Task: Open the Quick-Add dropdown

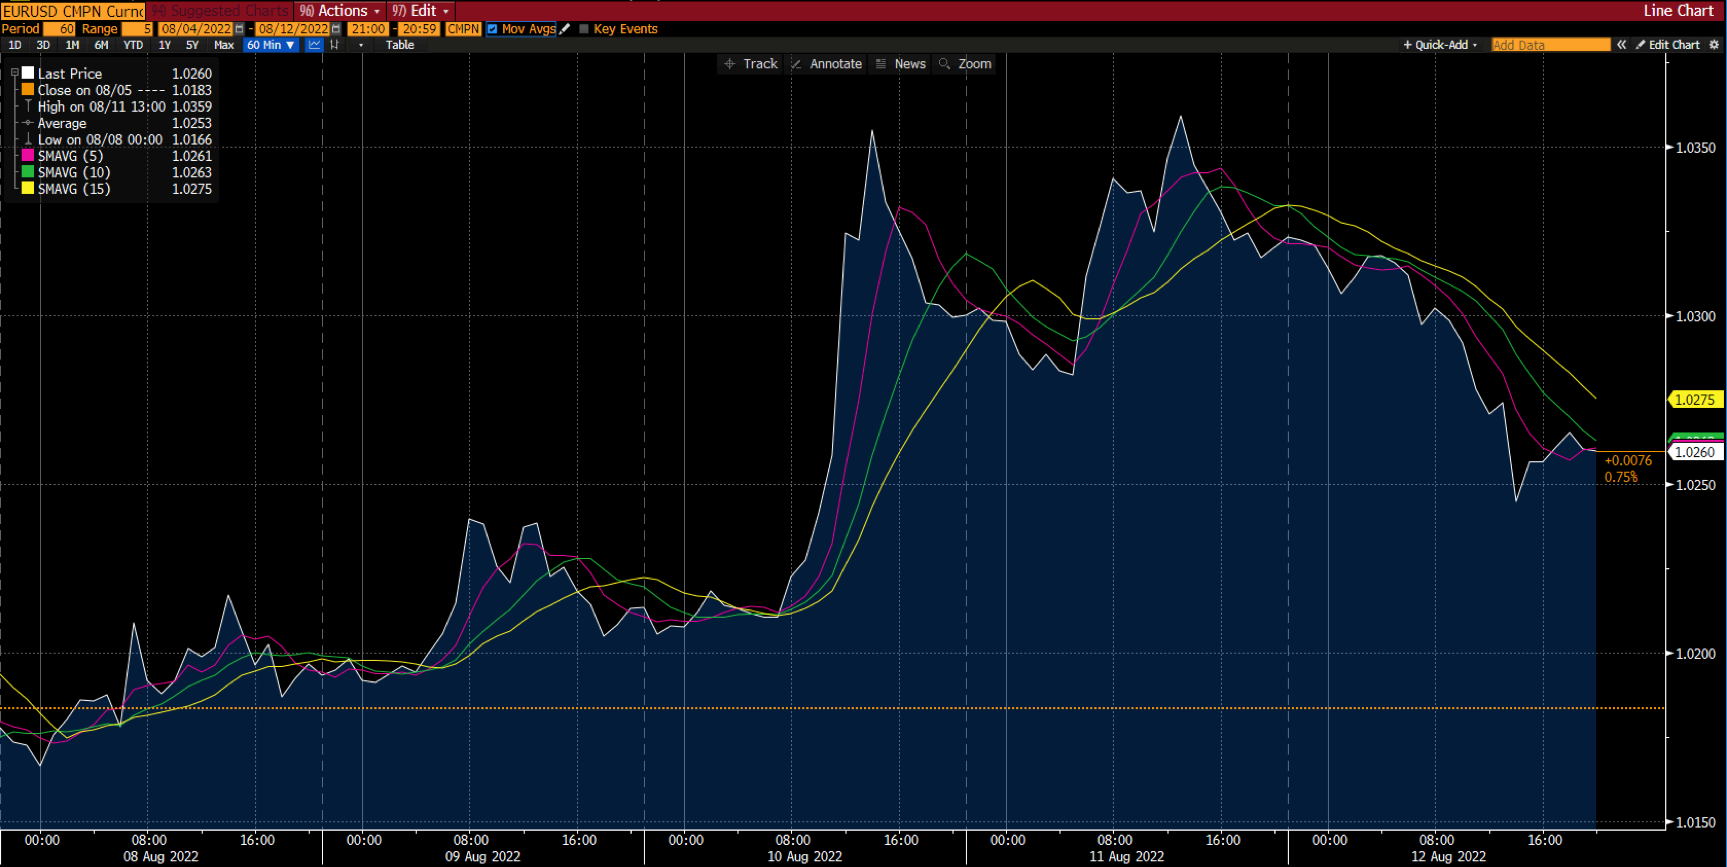Action: [x=1440, y=45]
